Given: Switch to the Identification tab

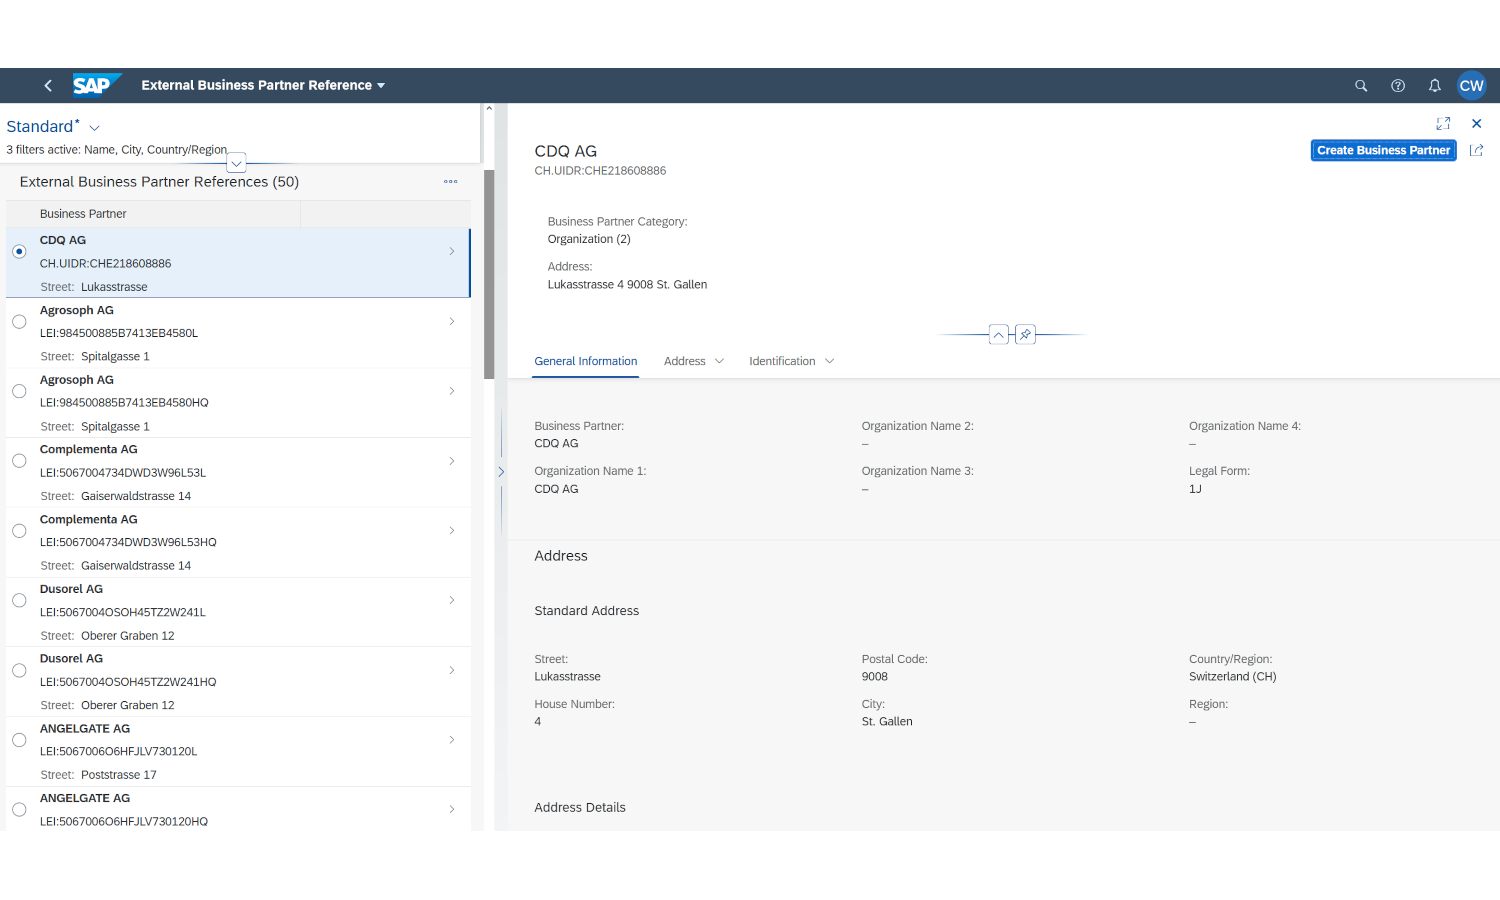Looking at the screenshot, I should pos(782,361).
